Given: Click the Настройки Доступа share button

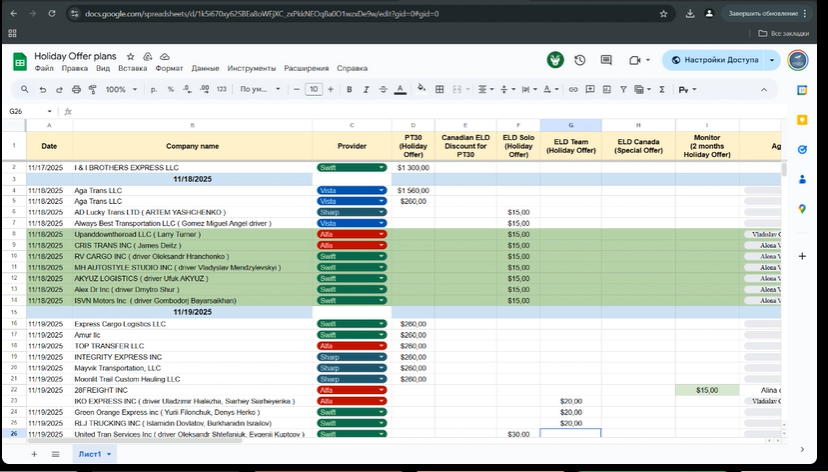Looking at the screenshot, I should [715, 60].
